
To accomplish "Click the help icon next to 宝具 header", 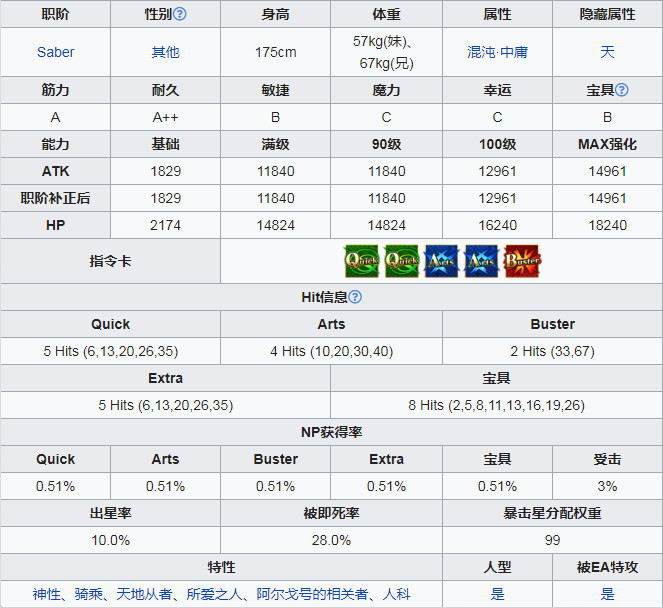I will point(622,90).
